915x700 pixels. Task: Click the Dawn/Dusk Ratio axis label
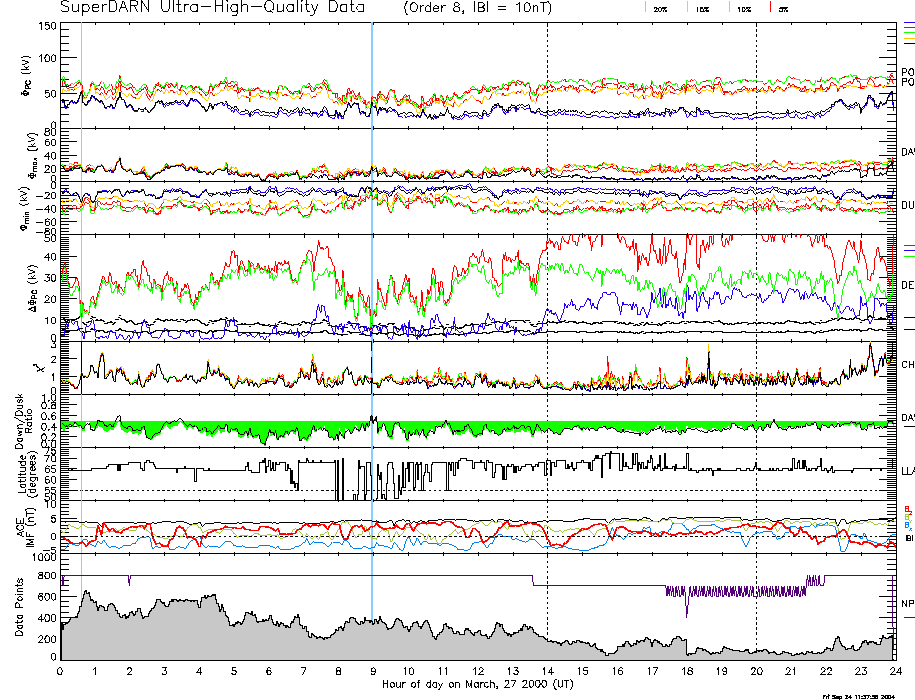pos(28,420)
